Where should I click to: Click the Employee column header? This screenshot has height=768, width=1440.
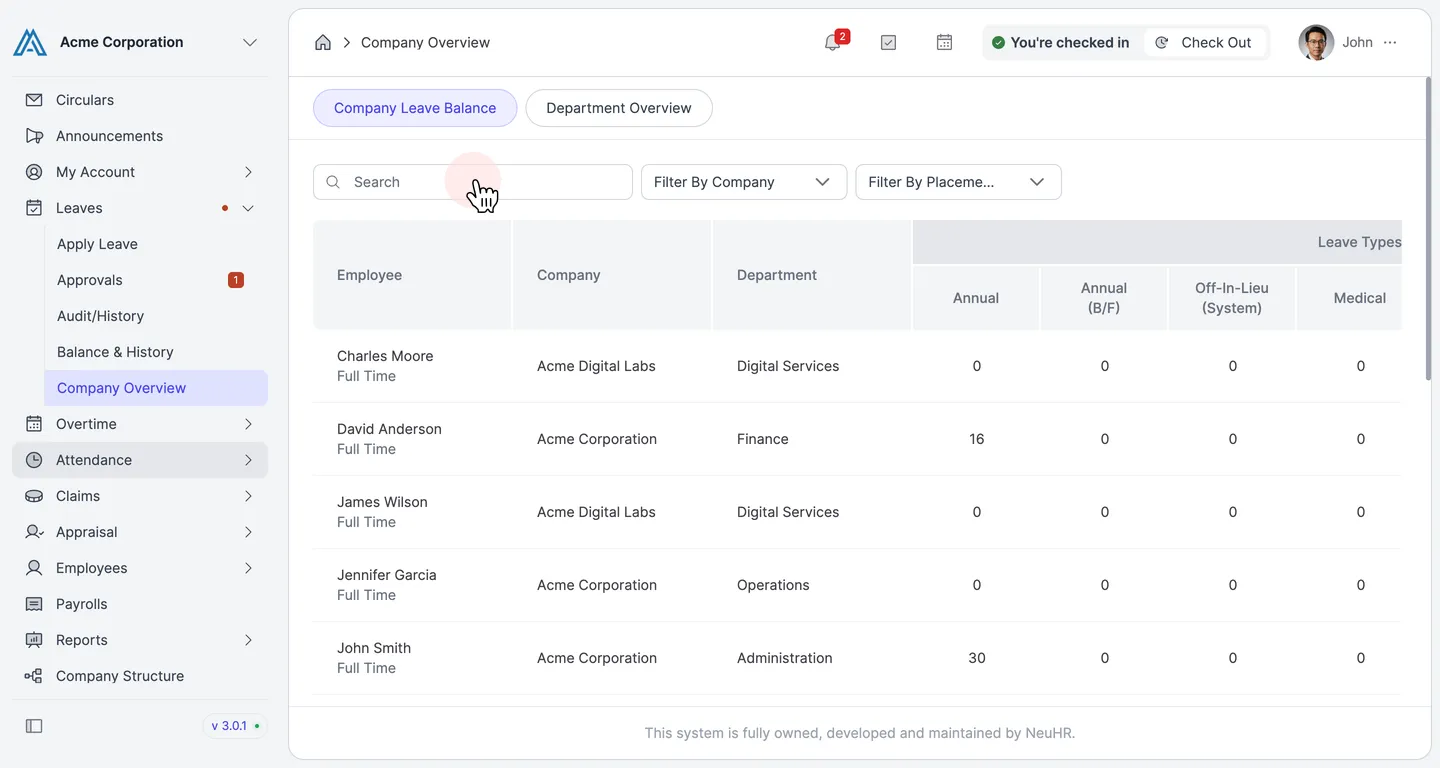click(412, 275)
